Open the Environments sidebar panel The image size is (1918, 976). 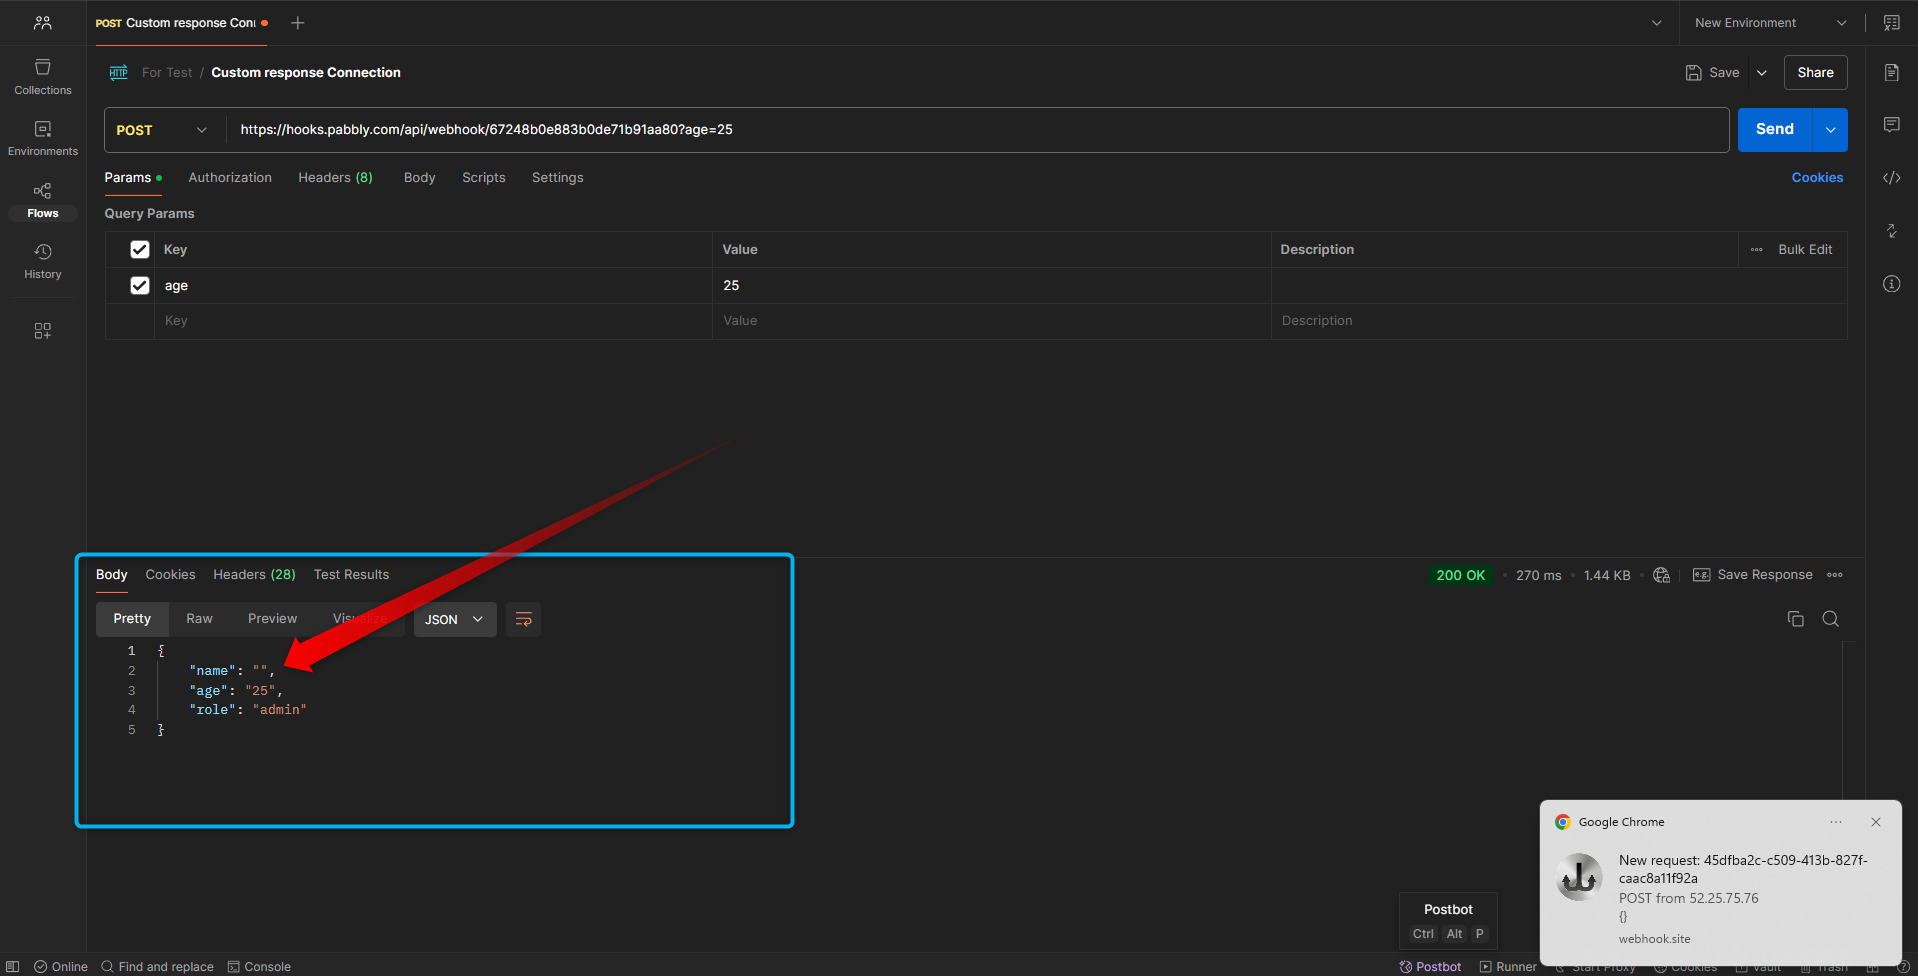pos(43,138)
